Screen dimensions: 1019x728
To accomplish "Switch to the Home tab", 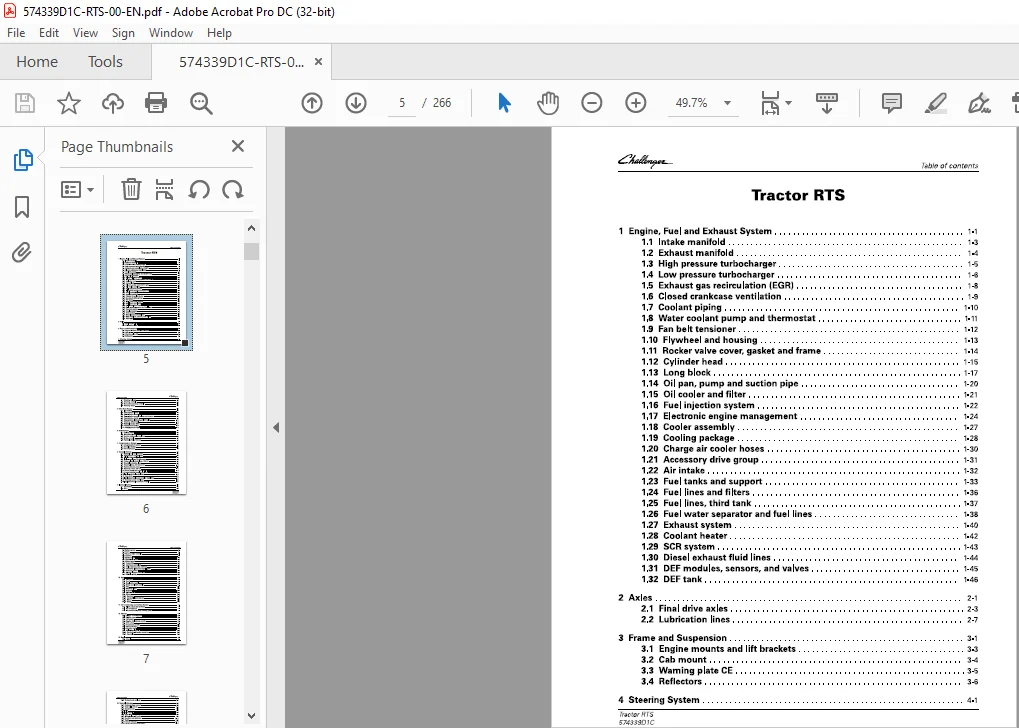I will 37,62.
